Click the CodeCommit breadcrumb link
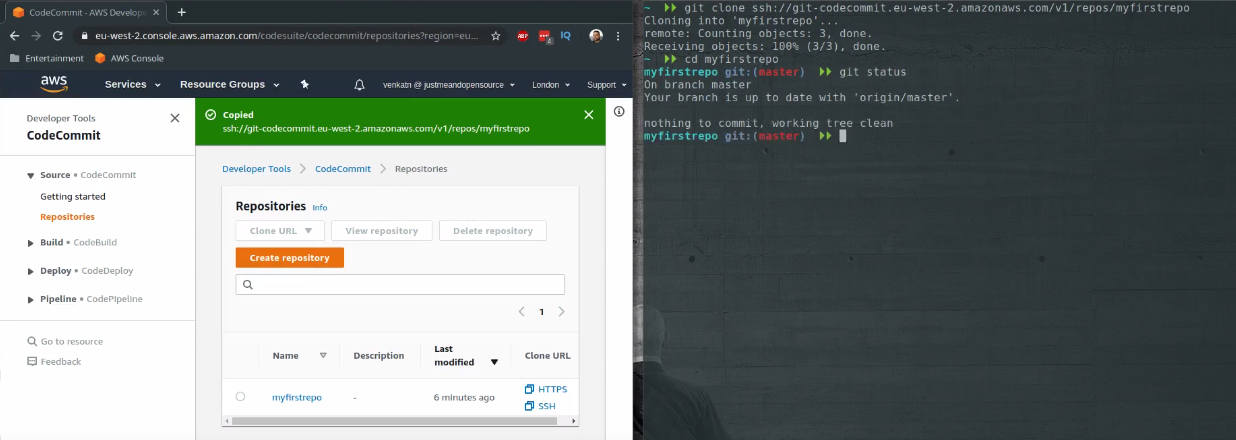This screenshot has width=1236, height=440. click(x=343, y=169)
